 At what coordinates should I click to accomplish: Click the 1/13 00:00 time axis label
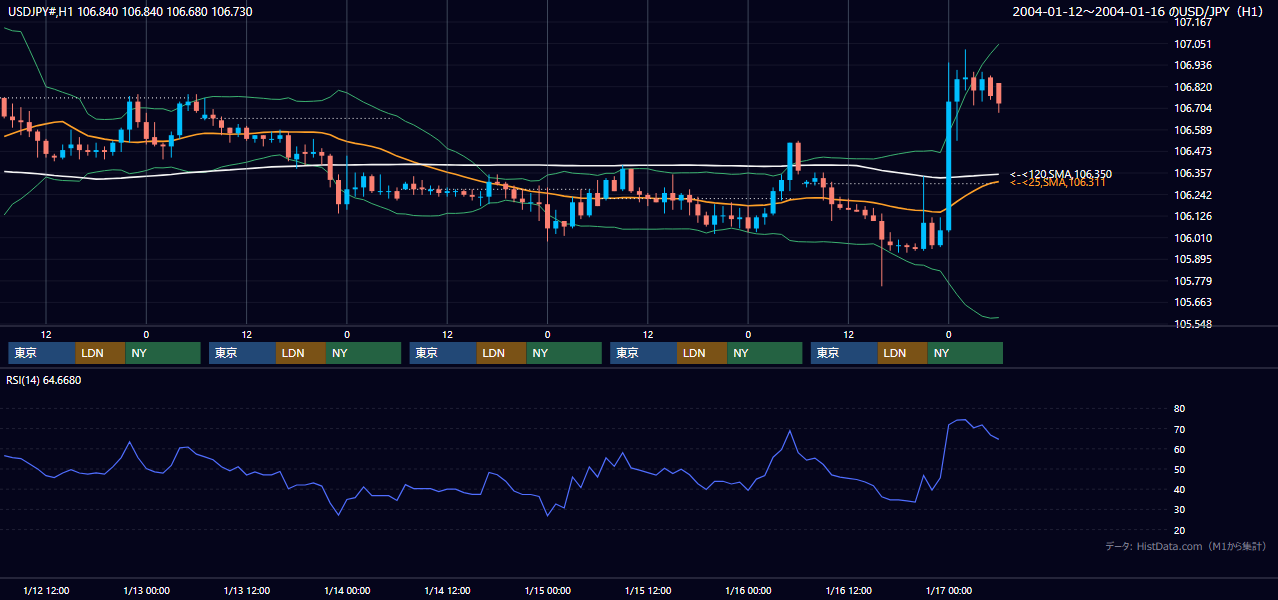tap(146, 591)
